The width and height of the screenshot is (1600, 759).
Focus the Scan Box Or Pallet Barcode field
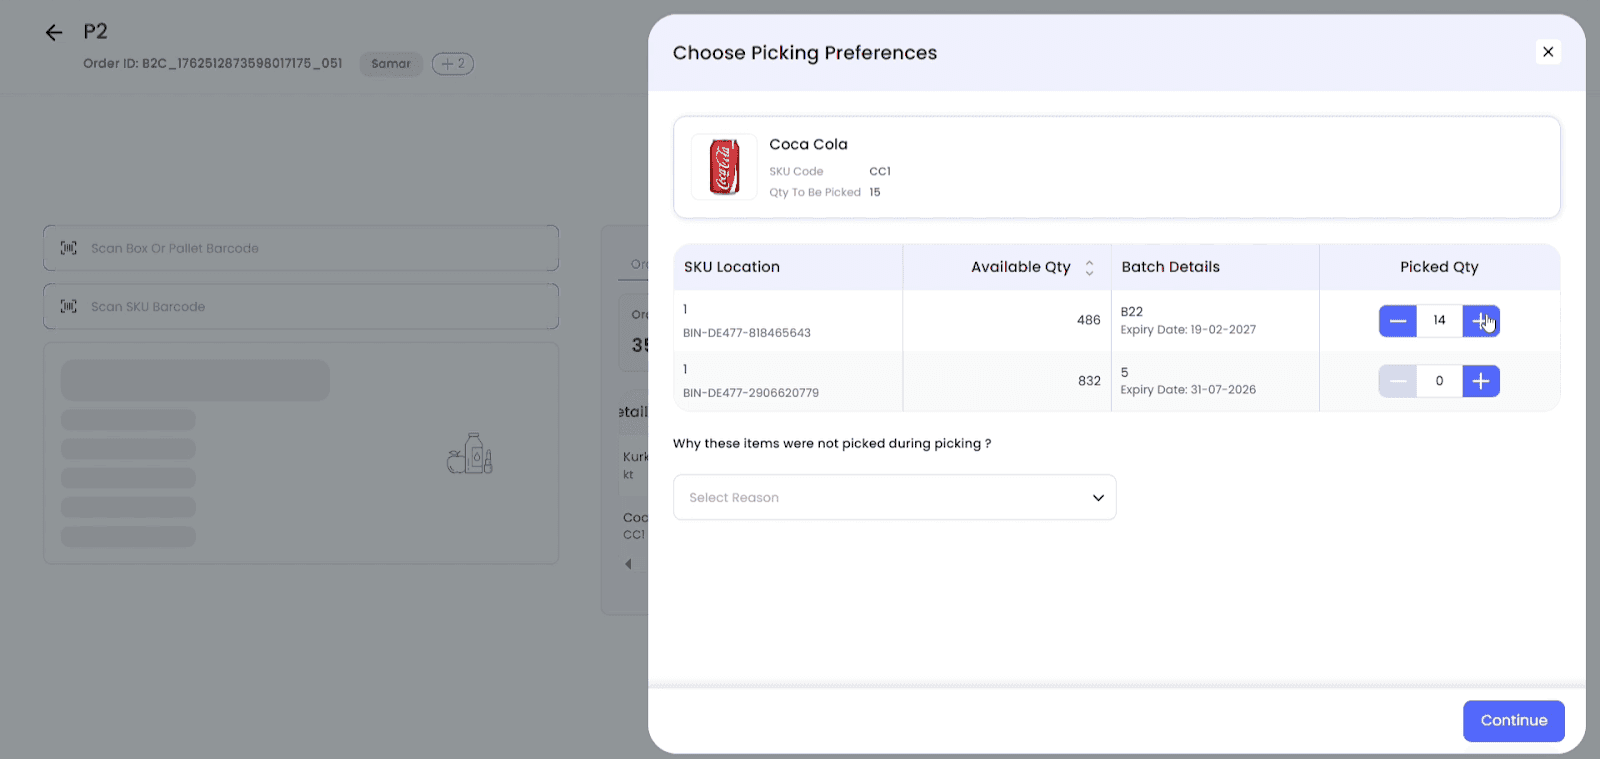(300, 248)
